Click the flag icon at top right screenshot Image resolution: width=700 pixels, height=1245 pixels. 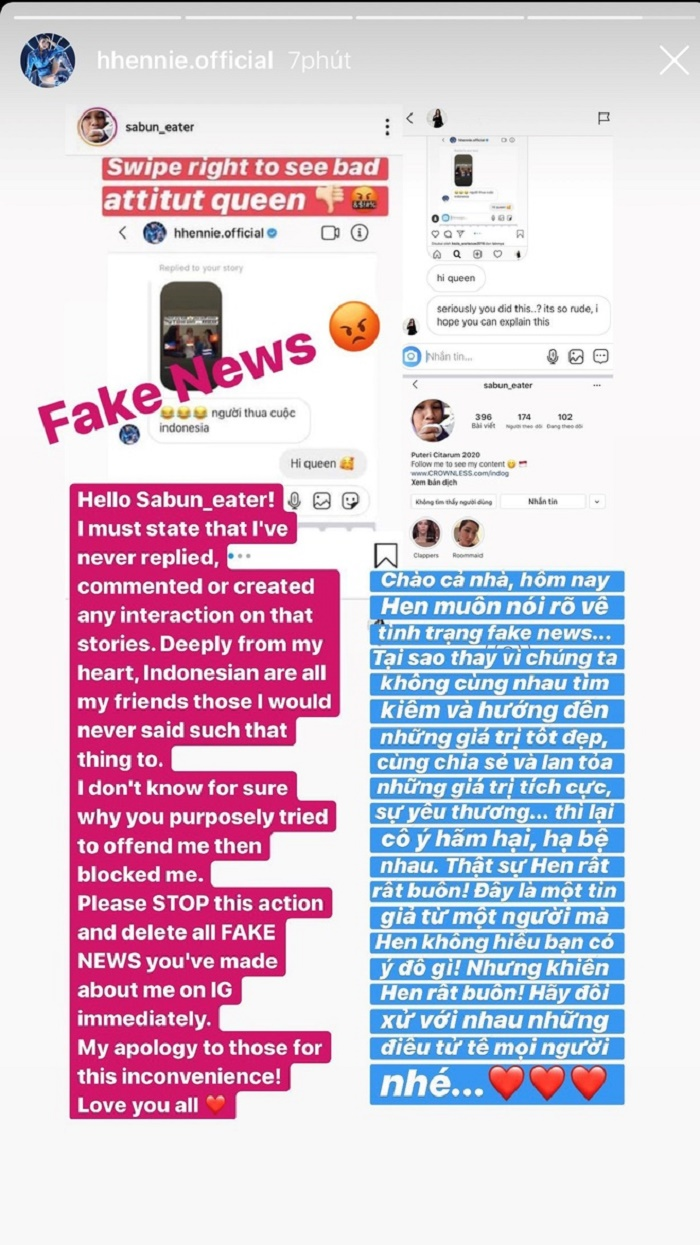(604, 118)
